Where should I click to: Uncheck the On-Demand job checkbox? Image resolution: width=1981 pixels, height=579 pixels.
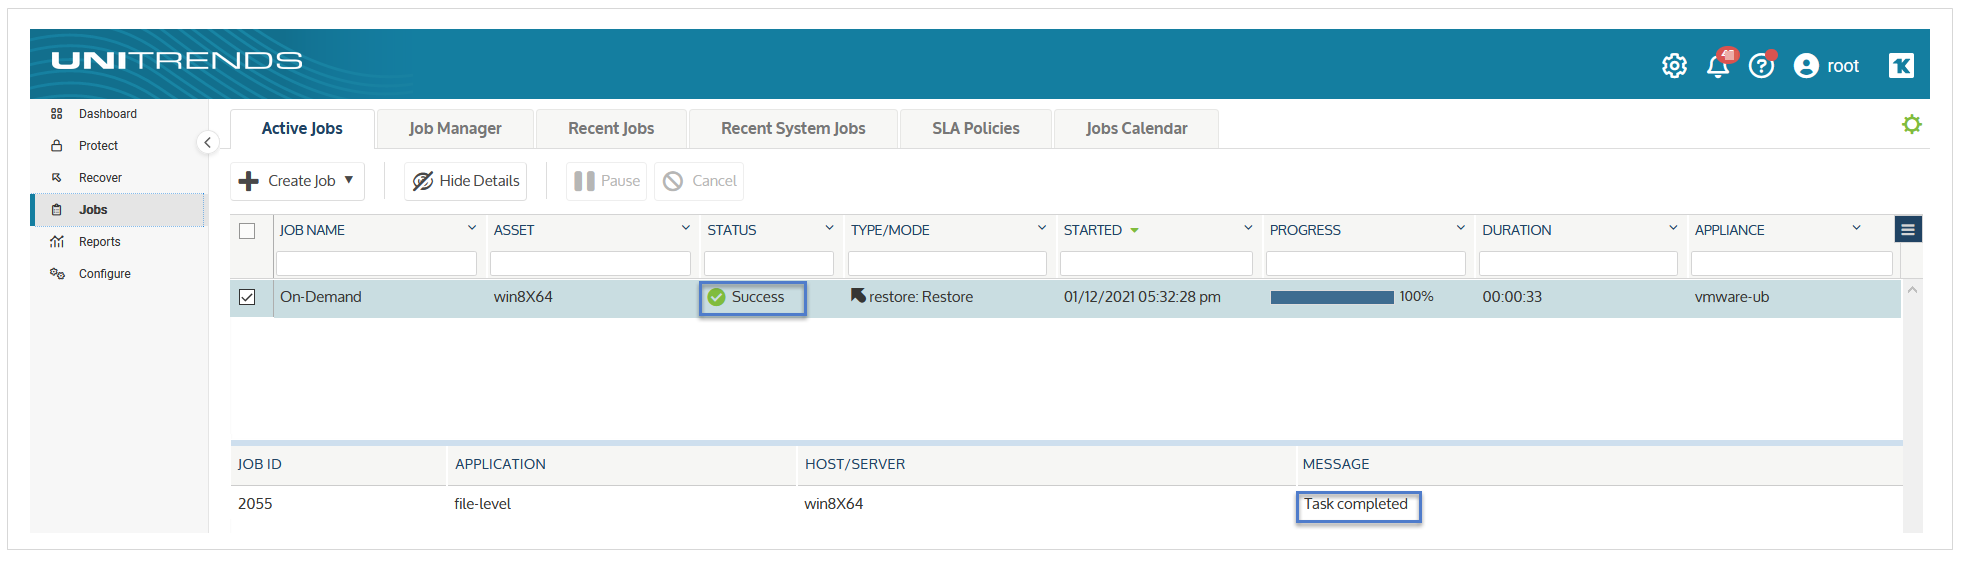tap(247, 297)
